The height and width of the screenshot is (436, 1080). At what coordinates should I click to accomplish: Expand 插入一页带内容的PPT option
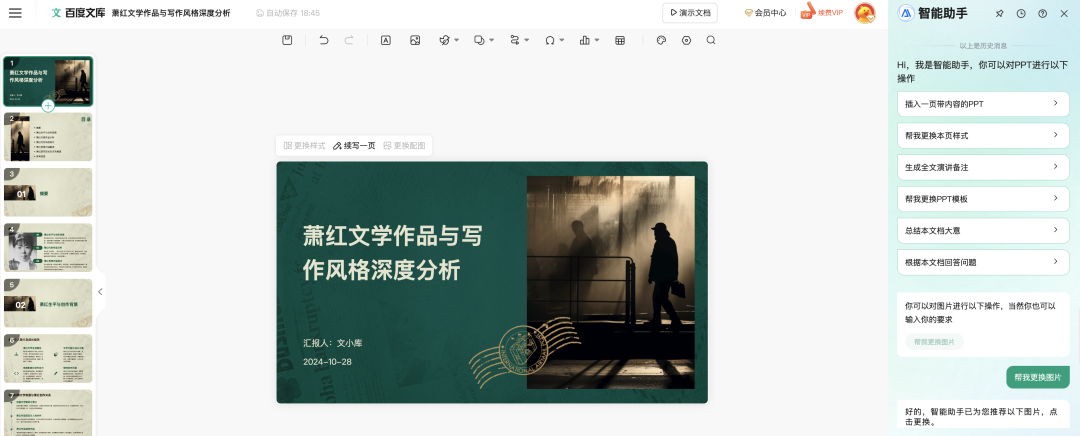tap(983, 104)
